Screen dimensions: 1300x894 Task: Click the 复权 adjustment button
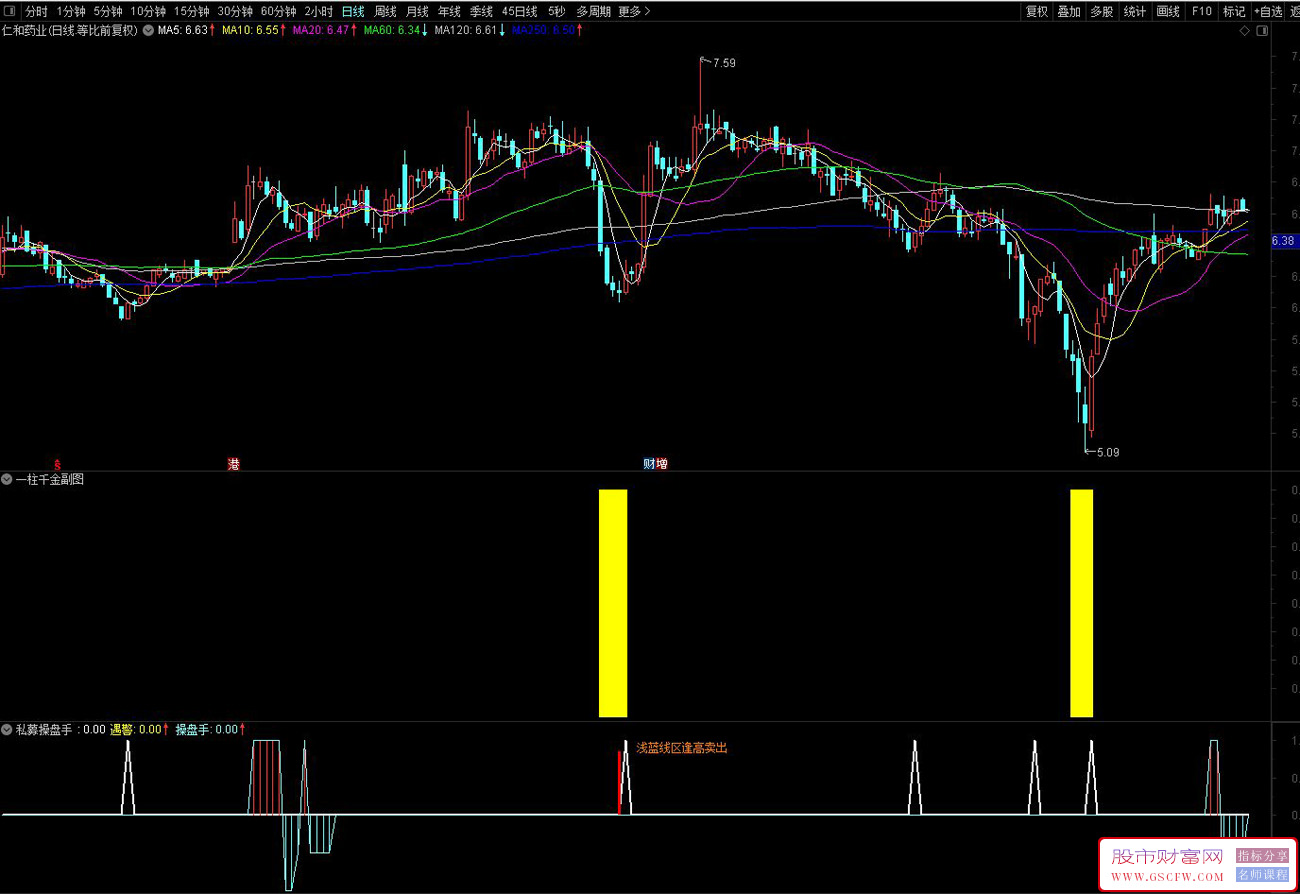[x=1037, y=12]
